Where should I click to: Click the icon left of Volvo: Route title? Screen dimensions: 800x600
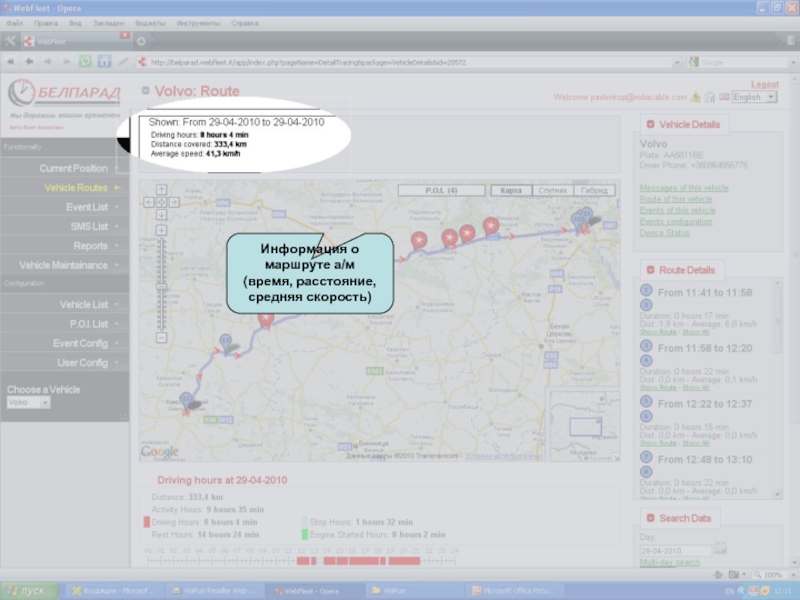[145, 90]
